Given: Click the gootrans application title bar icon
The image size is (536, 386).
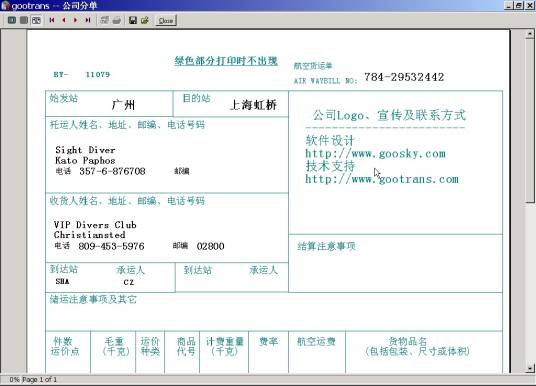Looking at the screenshot, I should click(5, 5).
